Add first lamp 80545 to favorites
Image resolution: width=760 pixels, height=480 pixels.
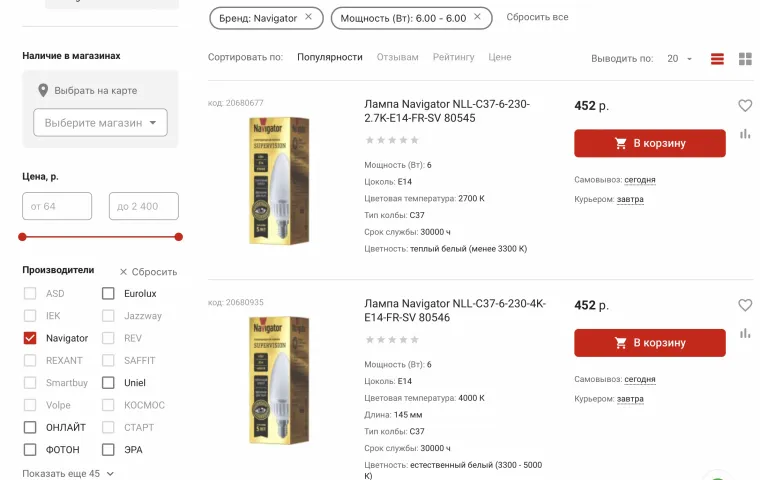745,105
